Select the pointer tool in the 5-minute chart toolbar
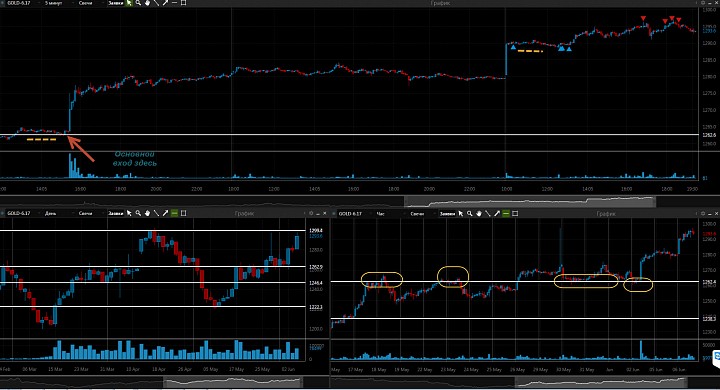Image resolution: width=720 pixels, height=390 pixels. [x=129, y=3]
